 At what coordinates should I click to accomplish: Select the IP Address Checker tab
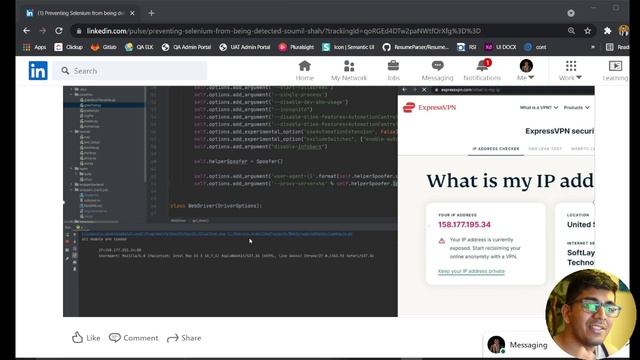pos(496,149)
